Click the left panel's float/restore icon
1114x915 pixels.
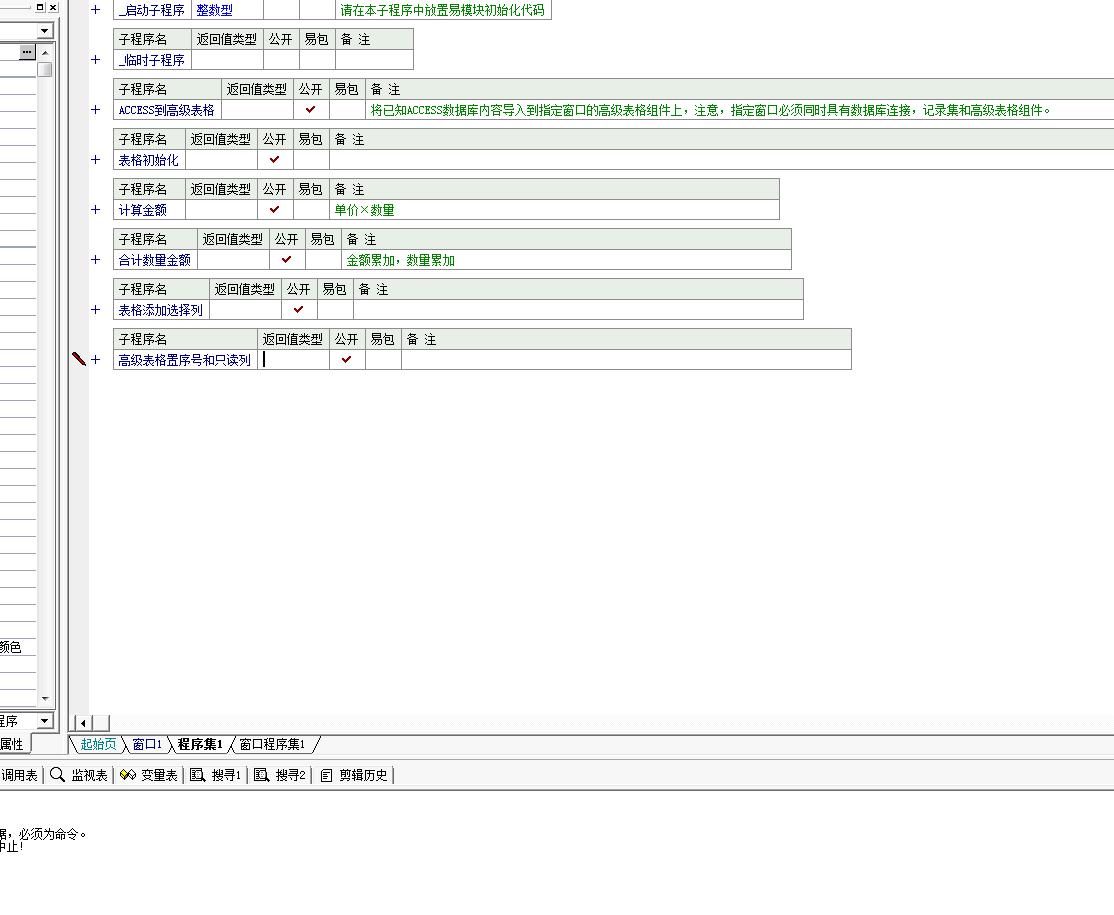40,7
